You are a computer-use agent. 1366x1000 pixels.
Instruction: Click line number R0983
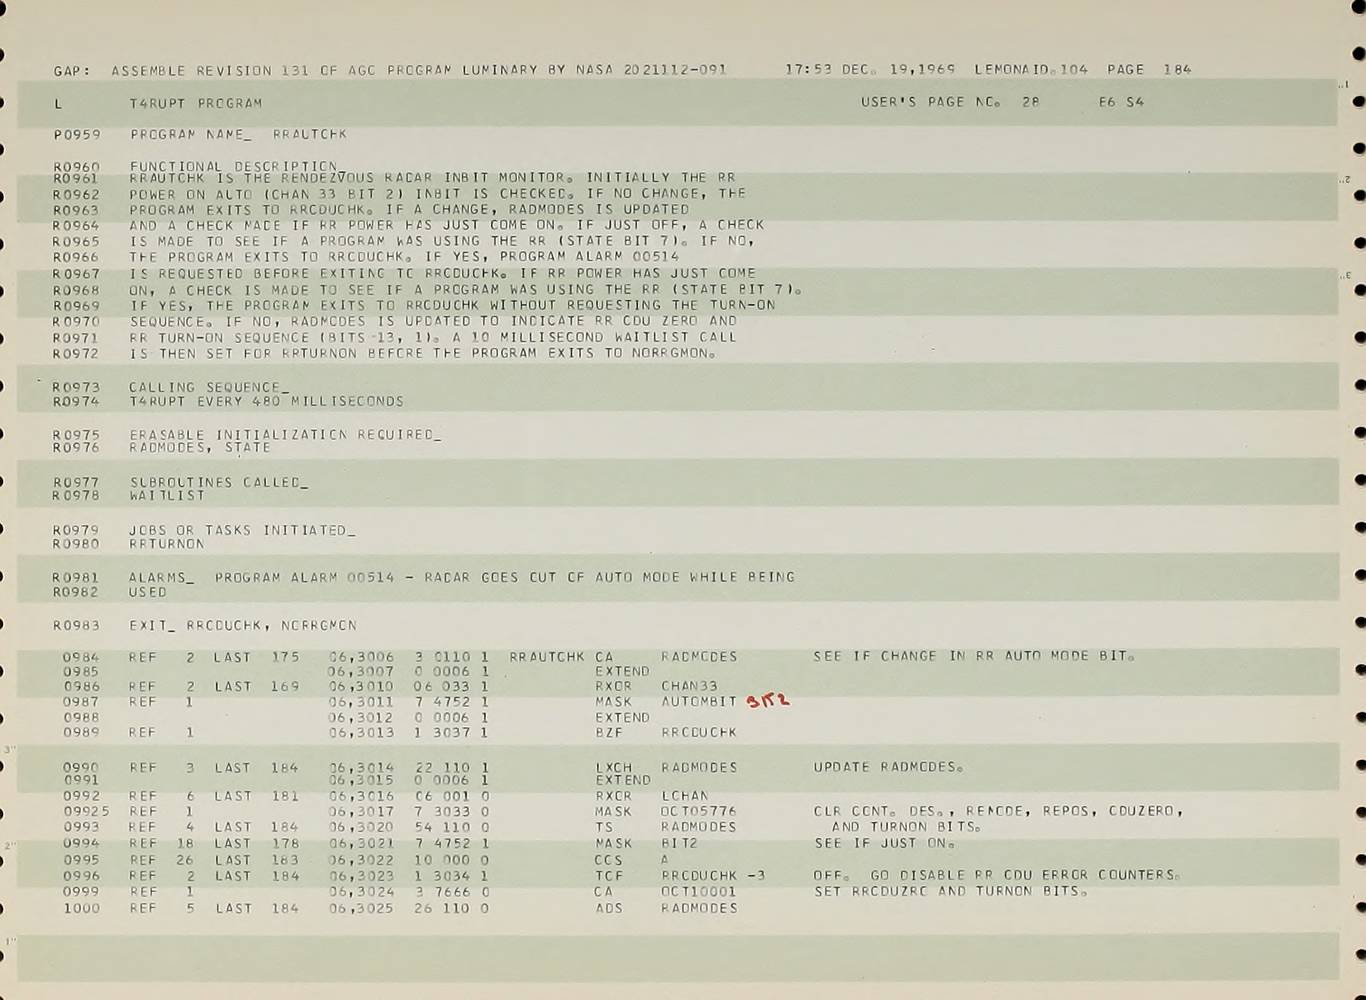(77, 625)
